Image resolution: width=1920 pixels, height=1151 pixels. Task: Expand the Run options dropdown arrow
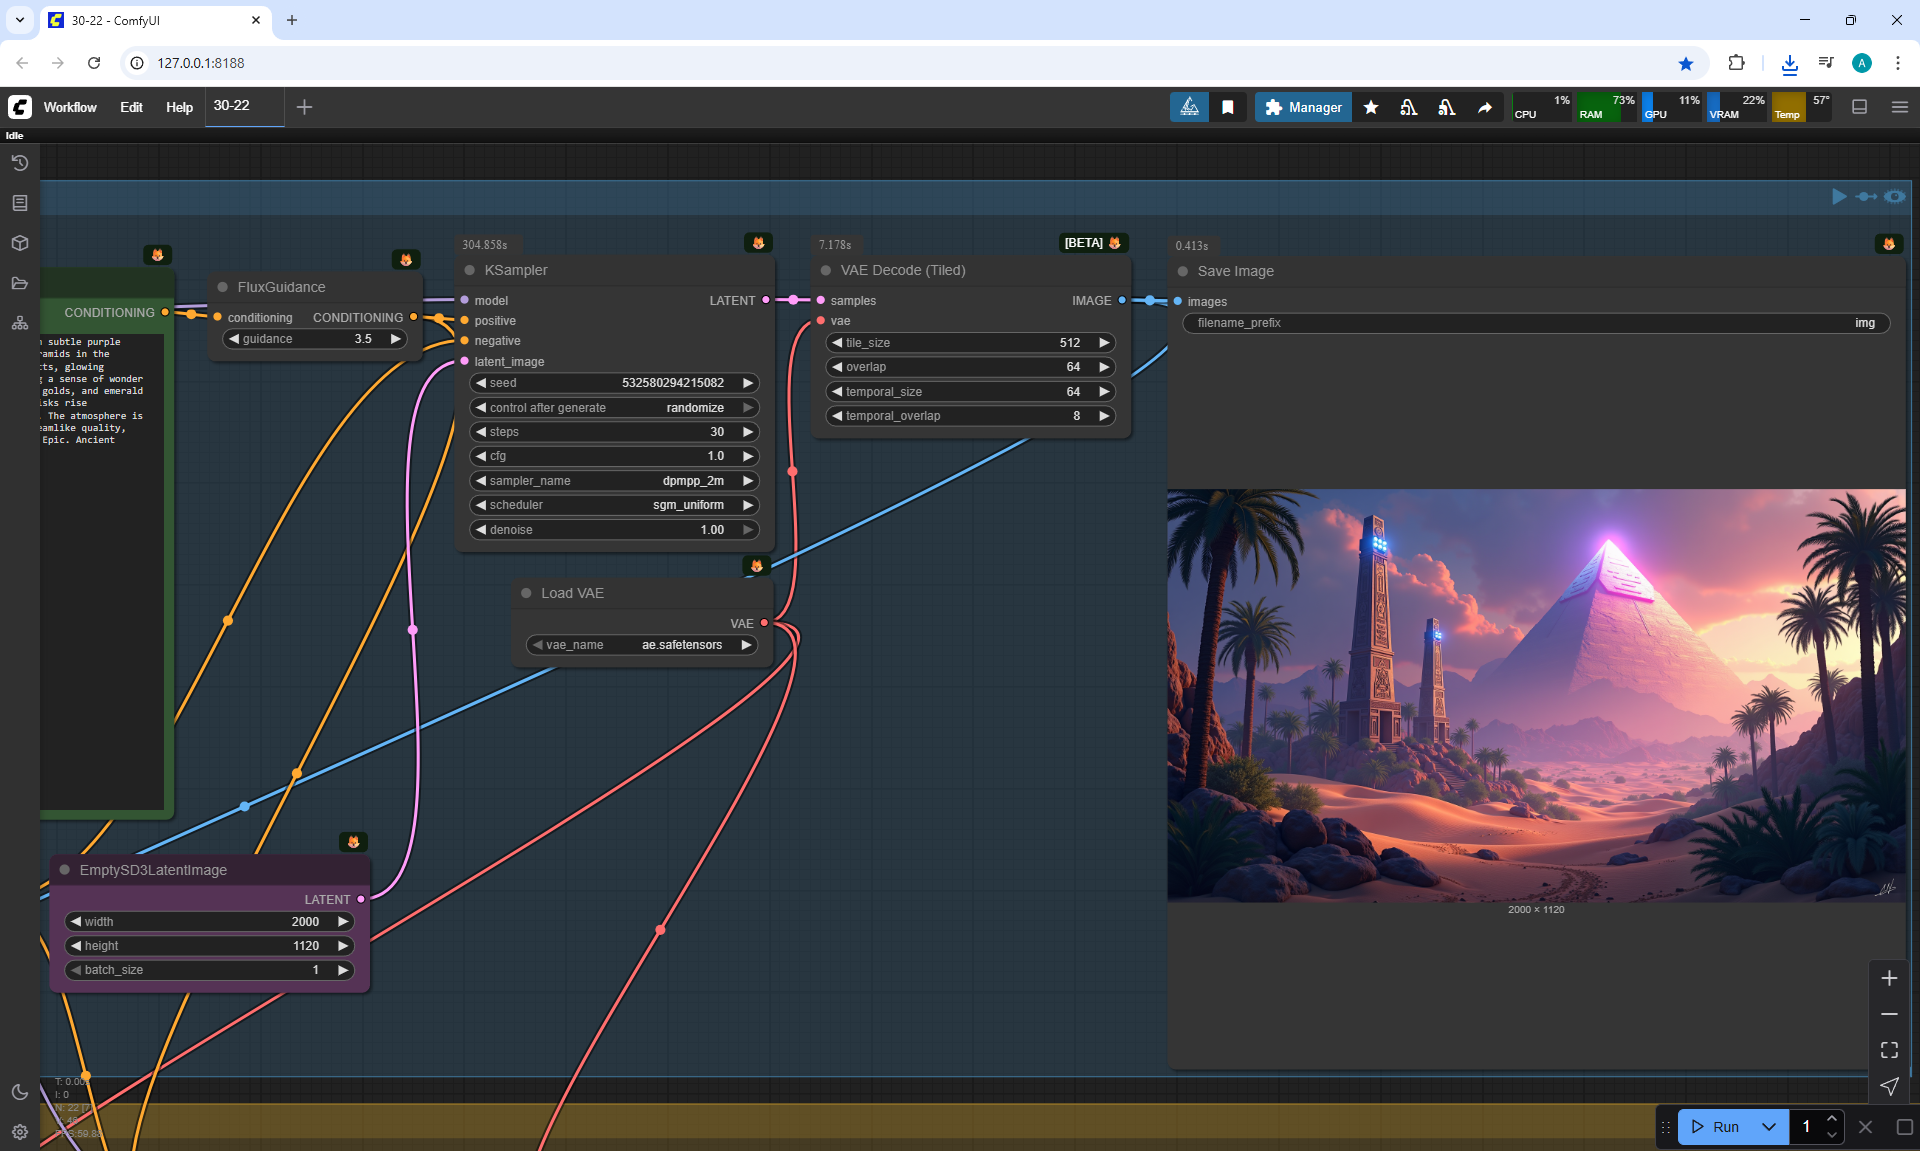pos(1769,1126)
